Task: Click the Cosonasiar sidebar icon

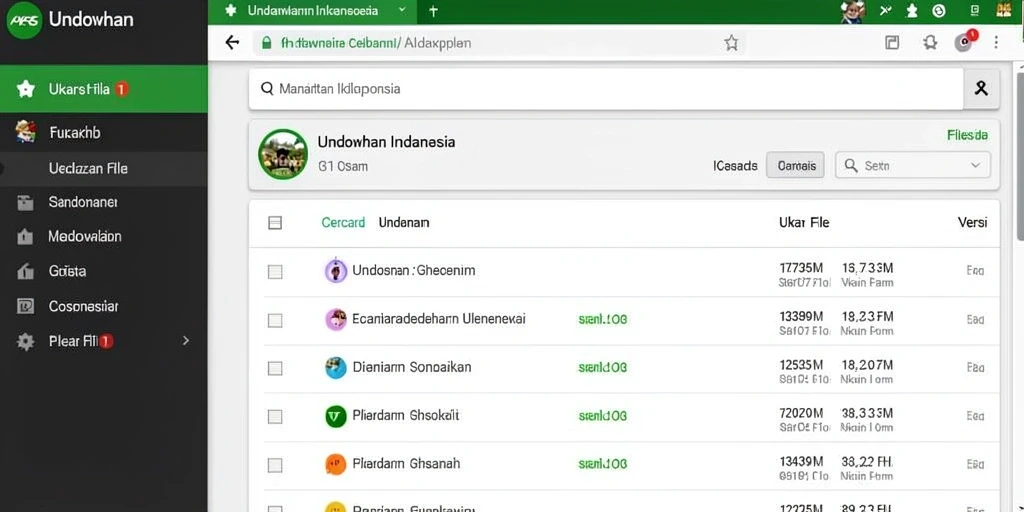Action: [x=25, y=306]
